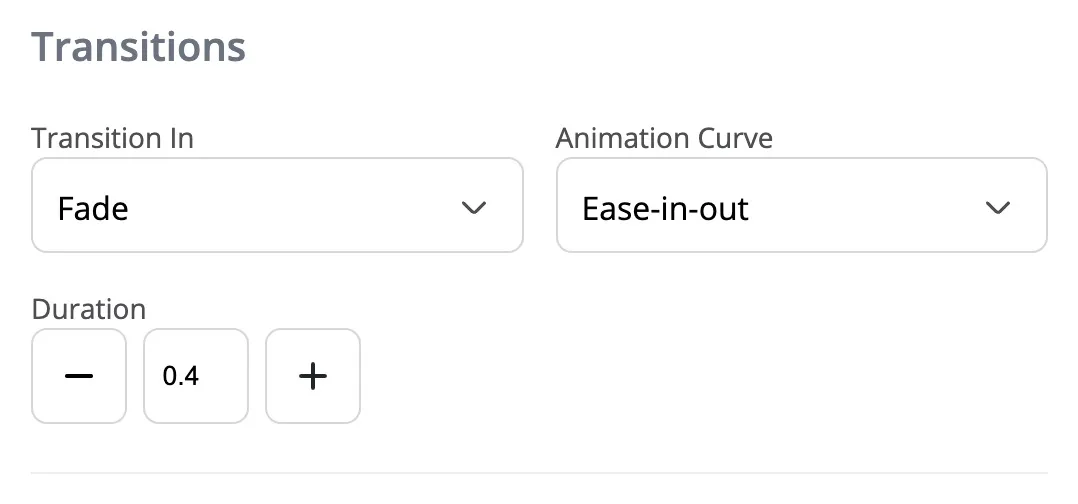This screenshot has width=1078, height=504.
Task: Click the "Ease-in-out" selected value text
Action: tap(665, 209)
